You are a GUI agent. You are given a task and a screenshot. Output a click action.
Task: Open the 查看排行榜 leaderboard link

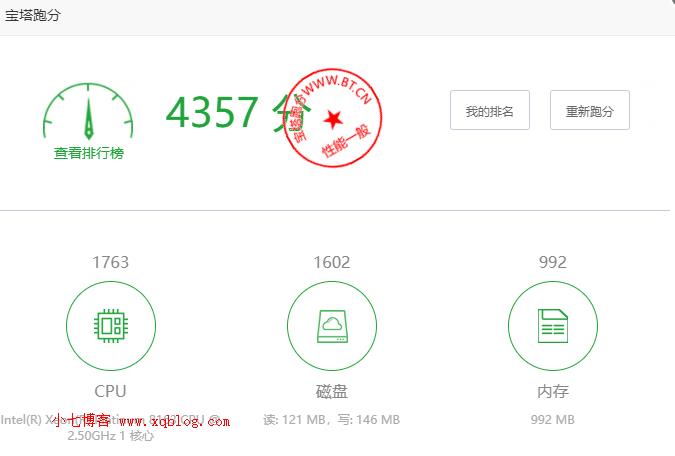click(89, 153)
